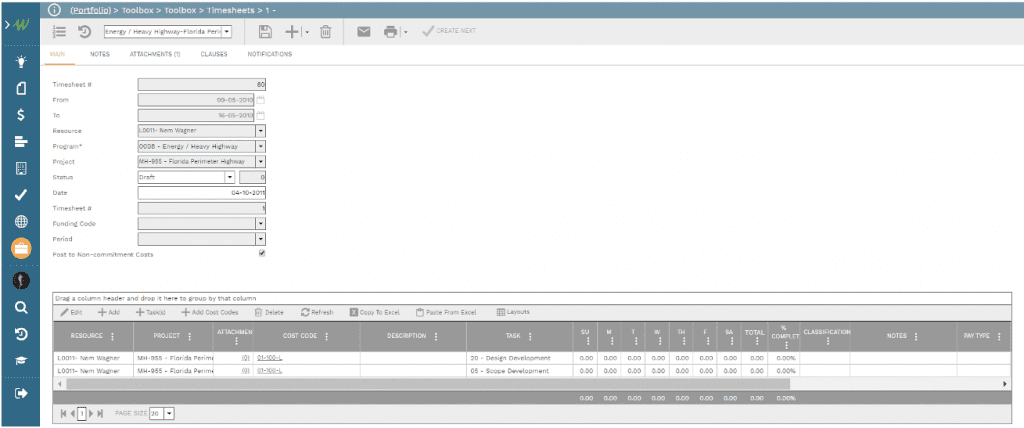Click the PMWeb logo in sidebar
1024x428 pixels.
point(23,25)
